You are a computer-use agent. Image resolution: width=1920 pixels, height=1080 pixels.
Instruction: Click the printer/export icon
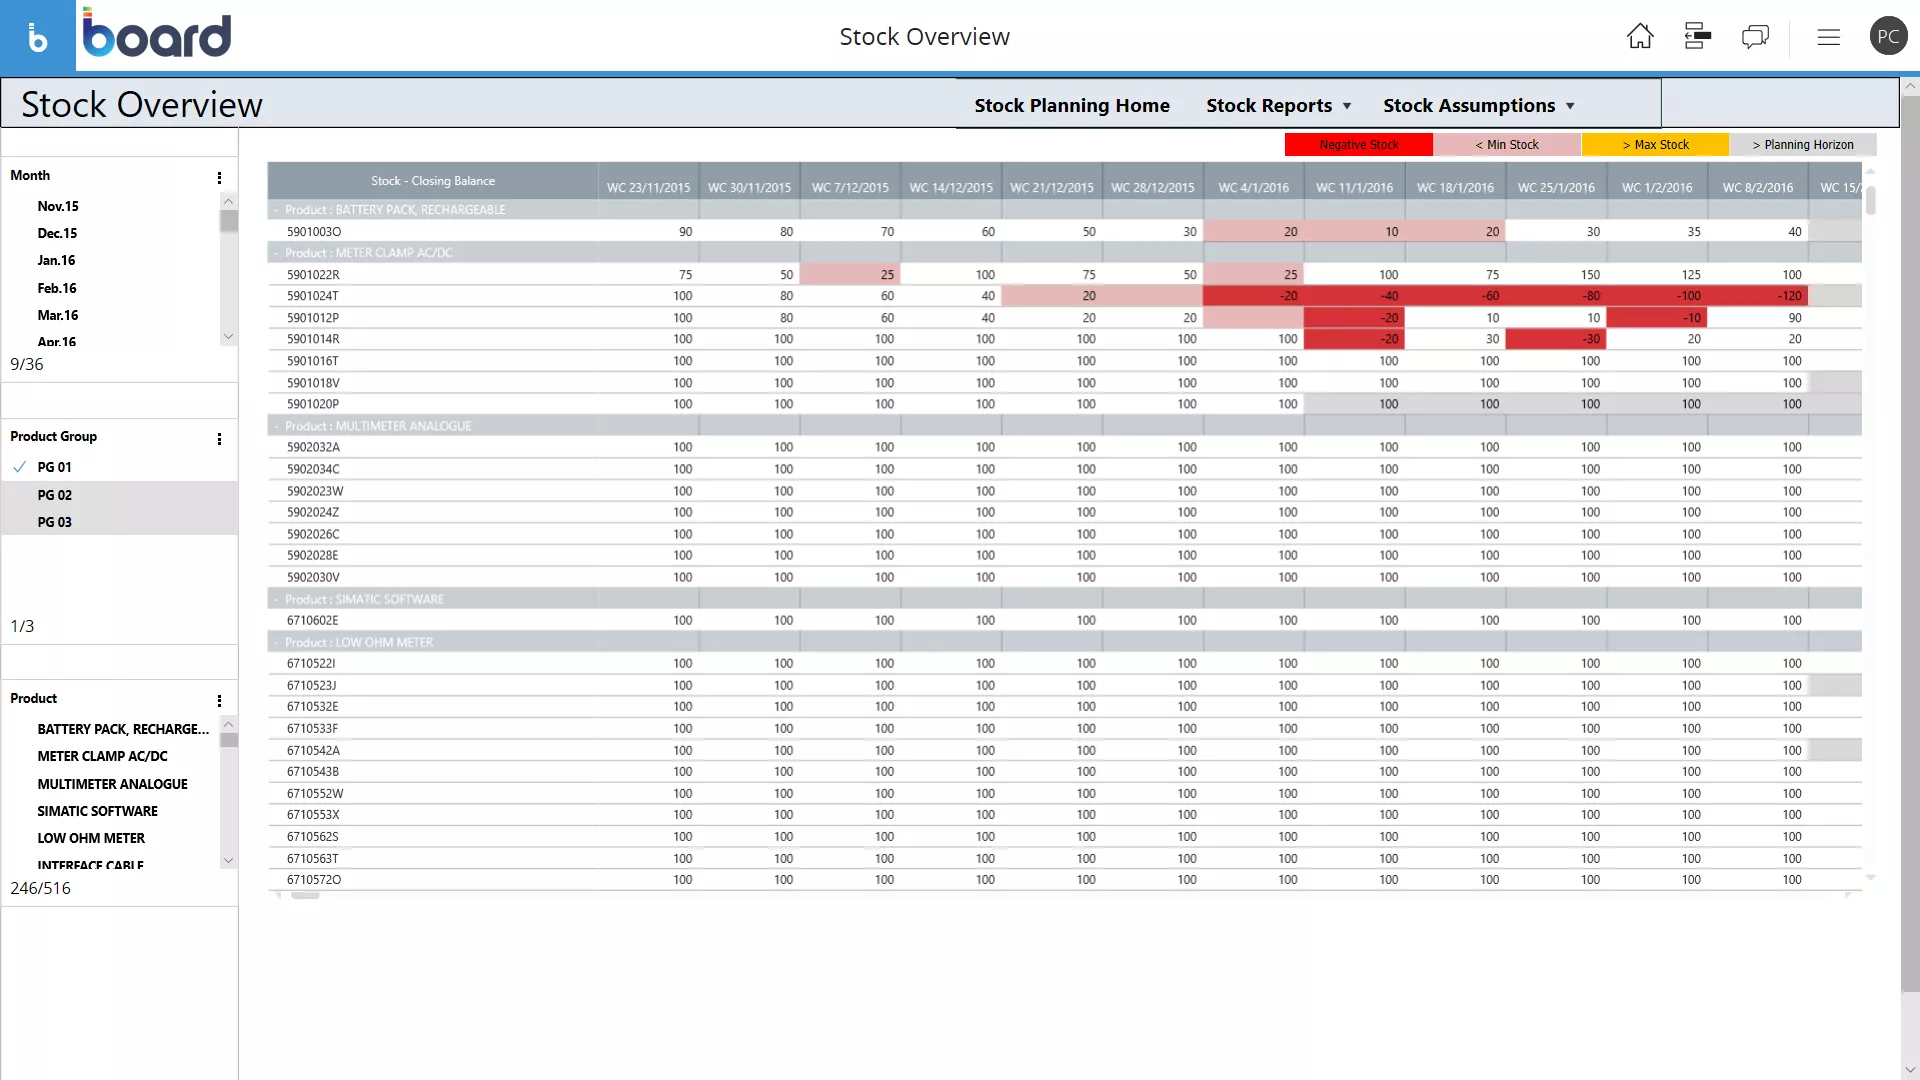pos(1698,36)
